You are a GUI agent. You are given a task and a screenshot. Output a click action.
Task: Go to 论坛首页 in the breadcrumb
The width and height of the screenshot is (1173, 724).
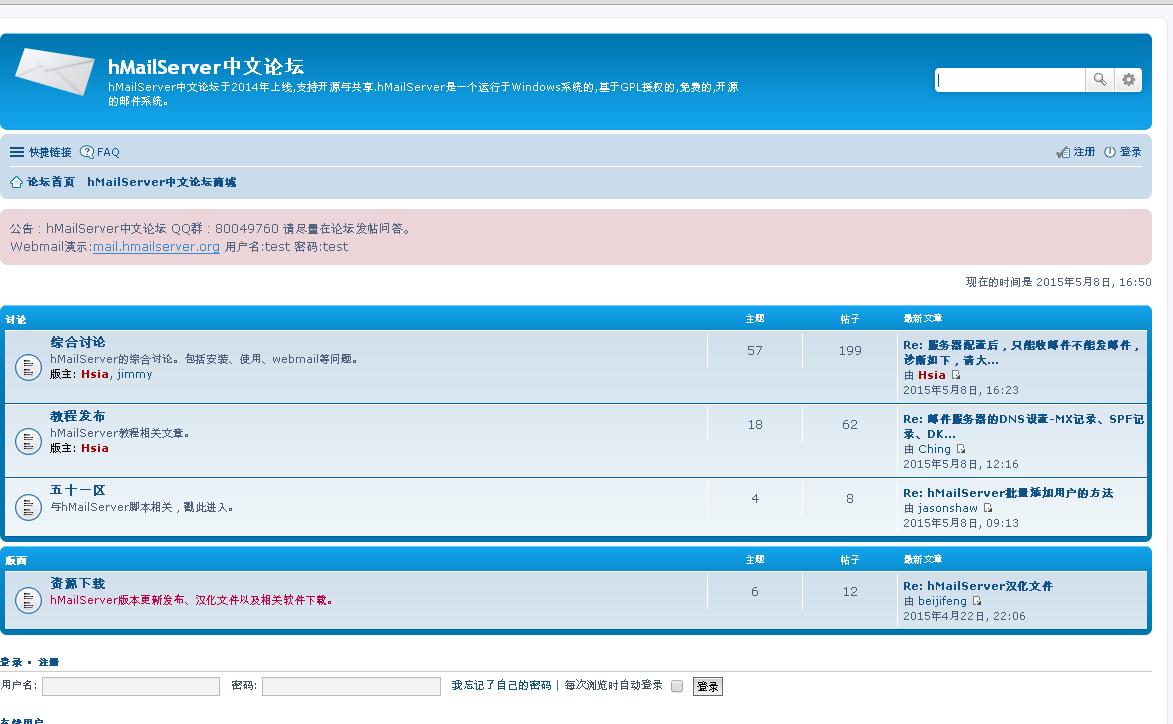(x=51, y=182)
